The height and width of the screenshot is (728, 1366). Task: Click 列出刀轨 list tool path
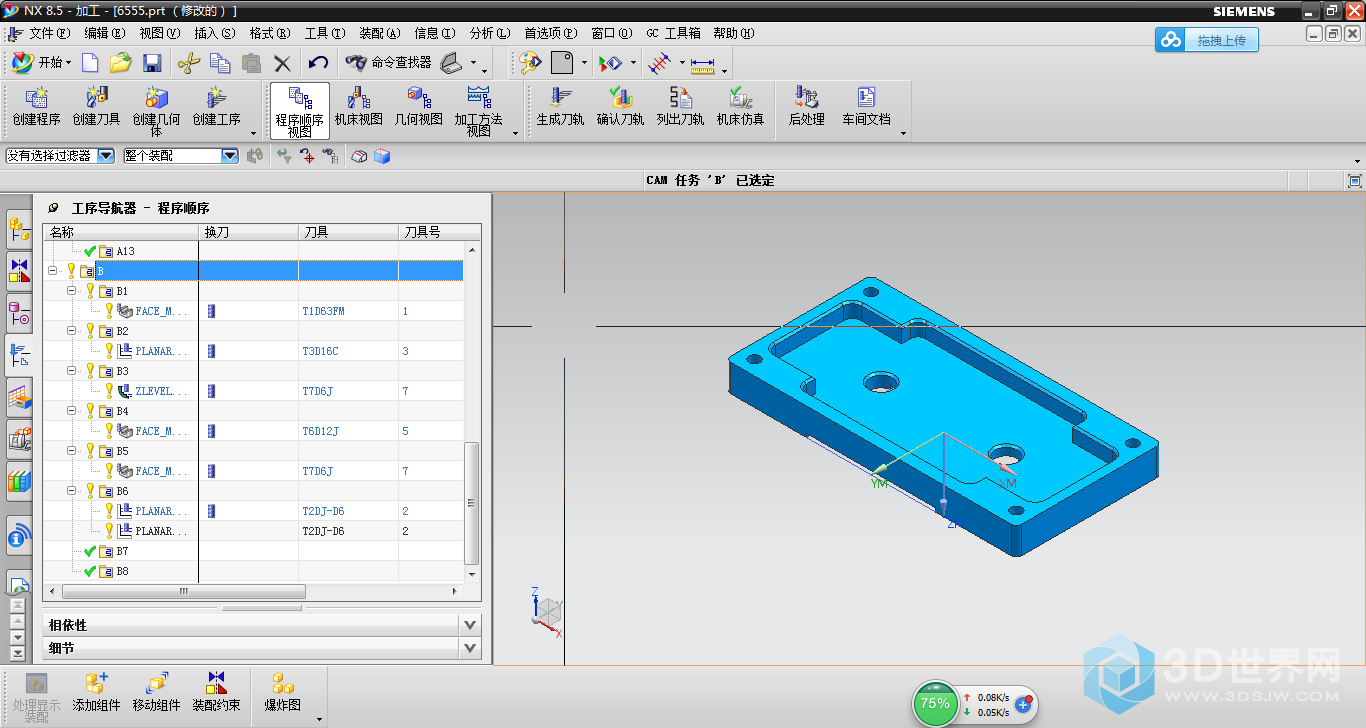click(680, 106)
